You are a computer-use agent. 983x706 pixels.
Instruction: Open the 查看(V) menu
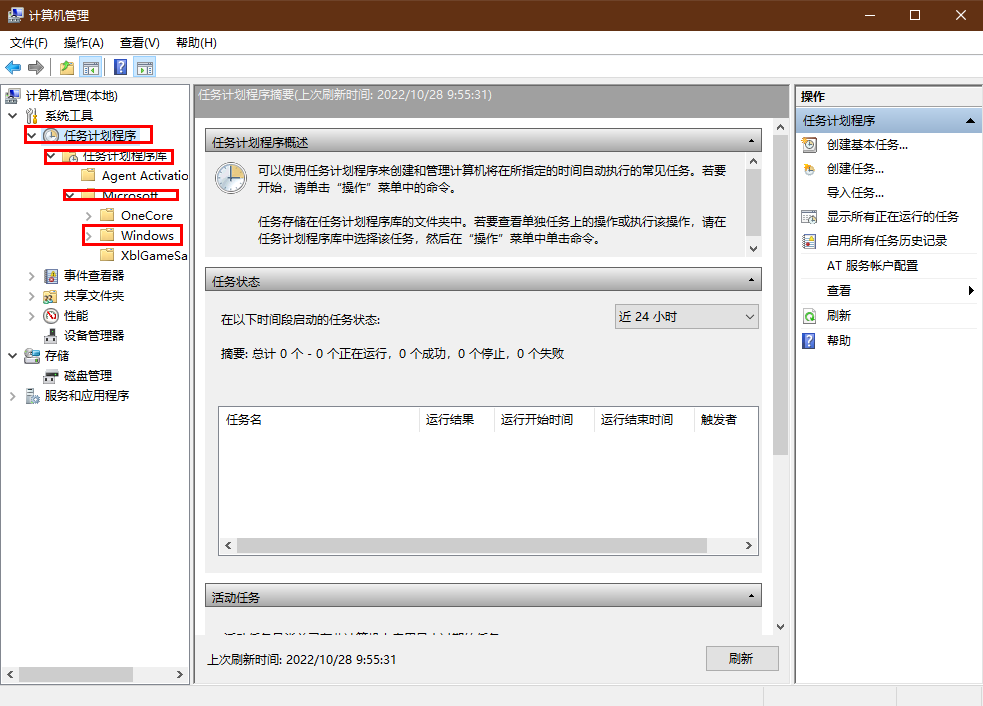(140, 43)
